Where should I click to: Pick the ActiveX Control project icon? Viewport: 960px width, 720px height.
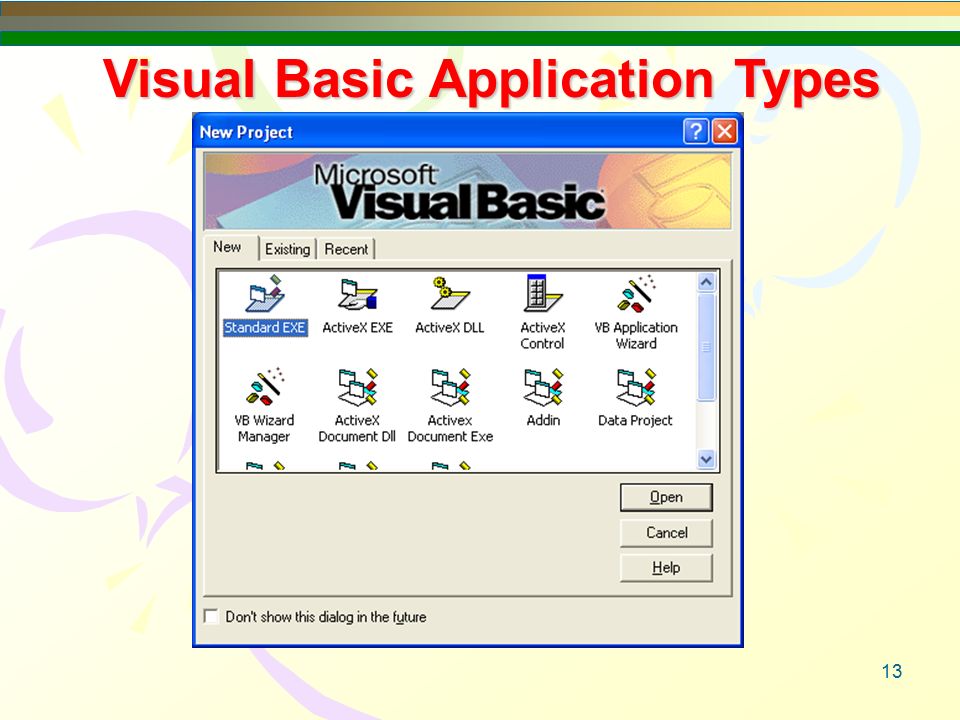pos(543,294)
